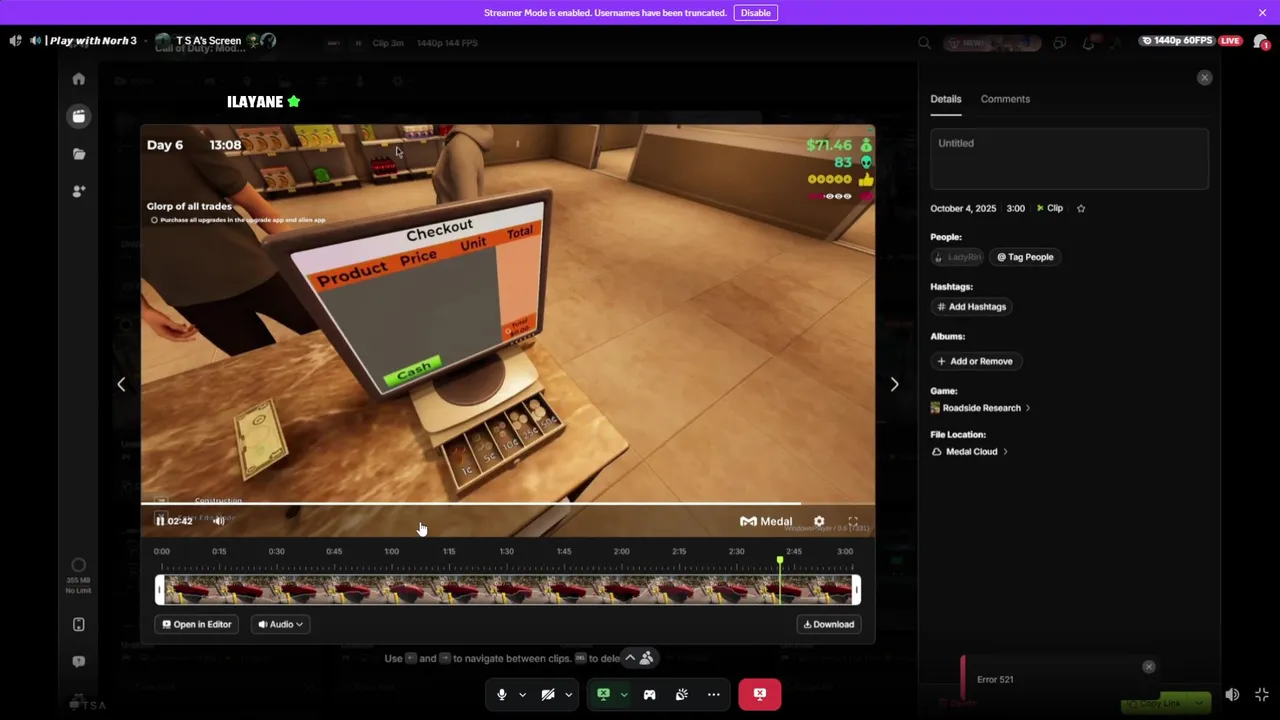Screen dimensions: 1280x720
Task: Expand the Medal Cloud file location
Action: [970, 452]
